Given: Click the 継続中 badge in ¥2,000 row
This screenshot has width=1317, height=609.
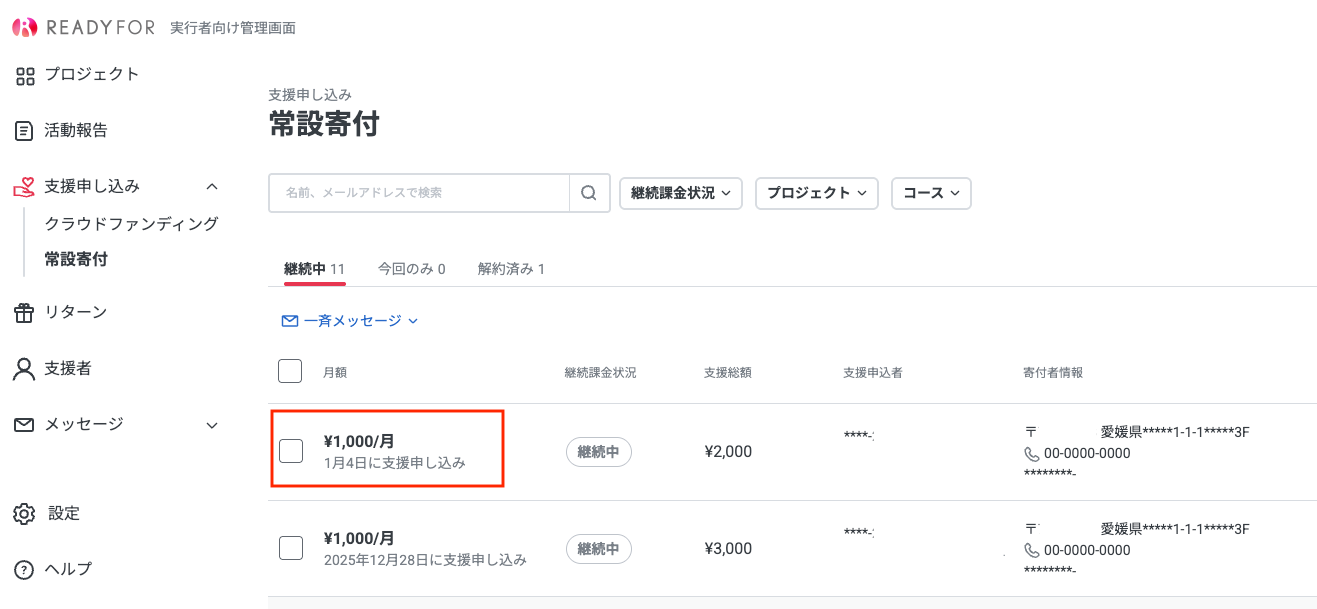Looking at the screenshot, I should point(598,452).
